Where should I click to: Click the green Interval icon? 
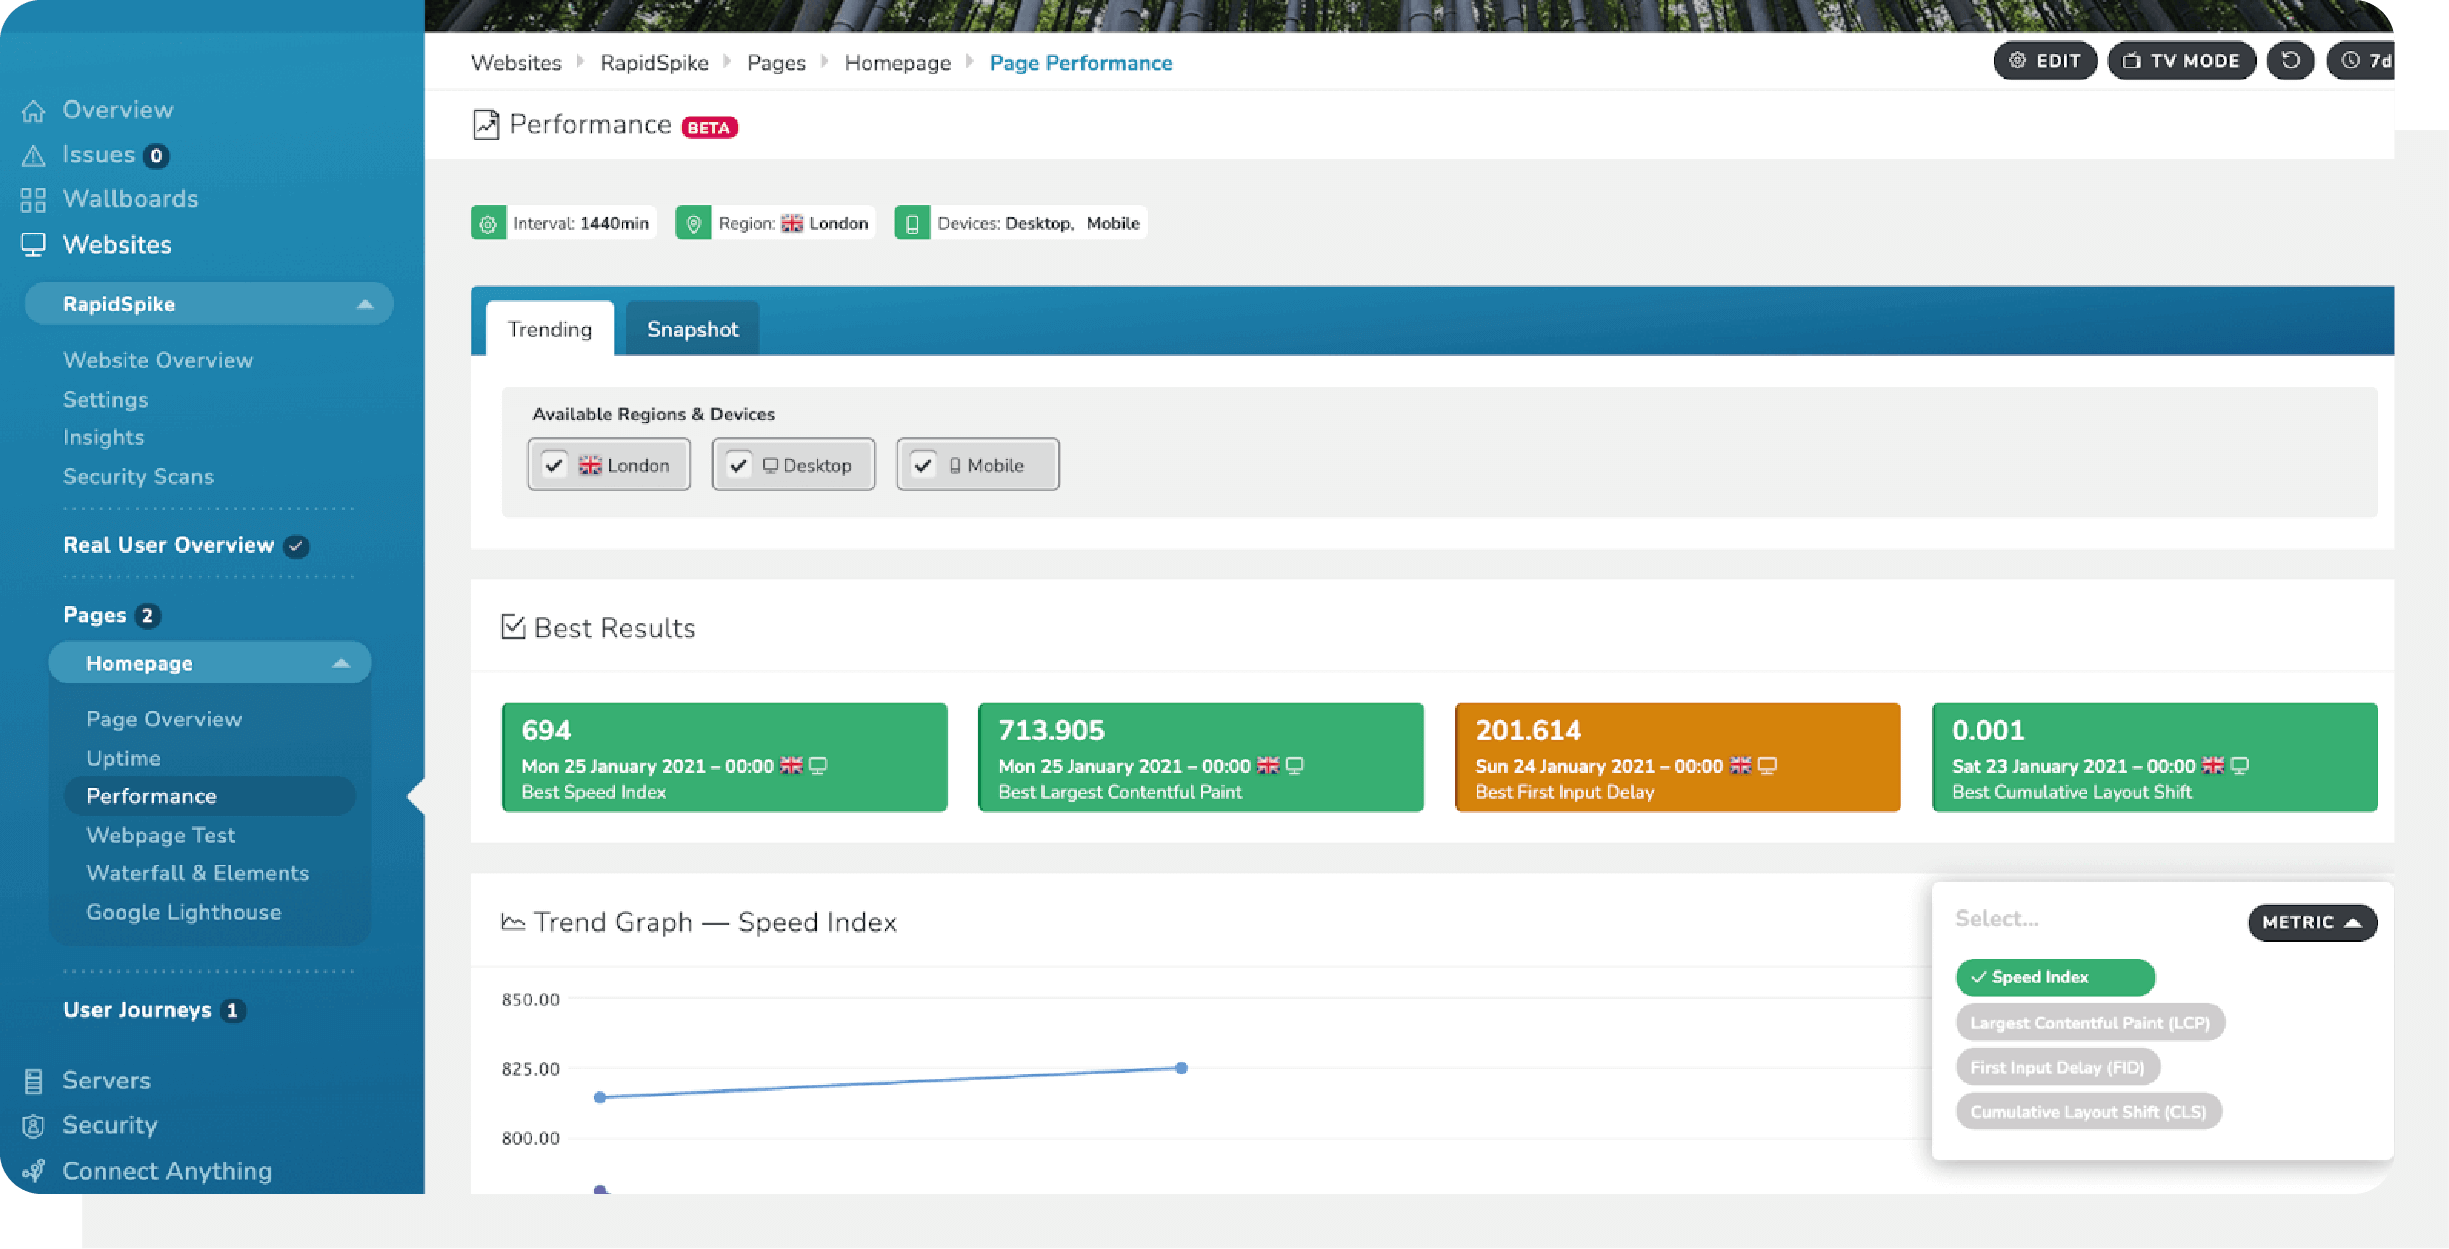[x=488, y=223]
